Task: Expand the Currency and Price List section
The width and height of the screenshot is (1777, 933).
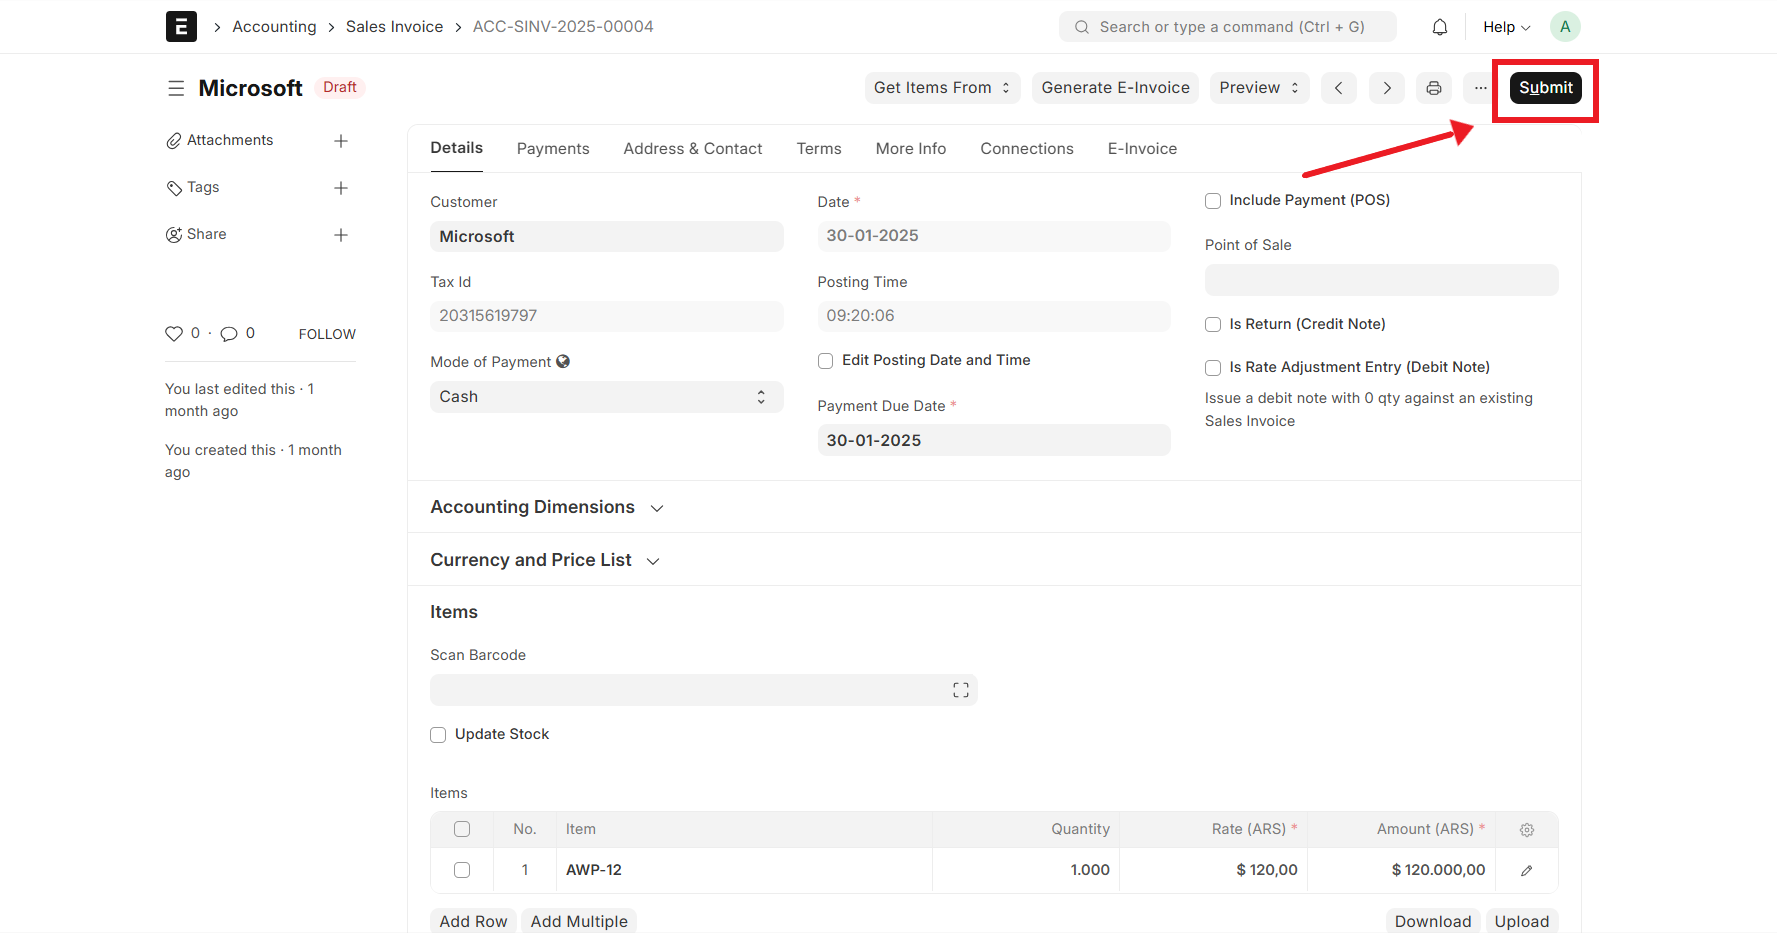Action: click(x=652, y=561)
